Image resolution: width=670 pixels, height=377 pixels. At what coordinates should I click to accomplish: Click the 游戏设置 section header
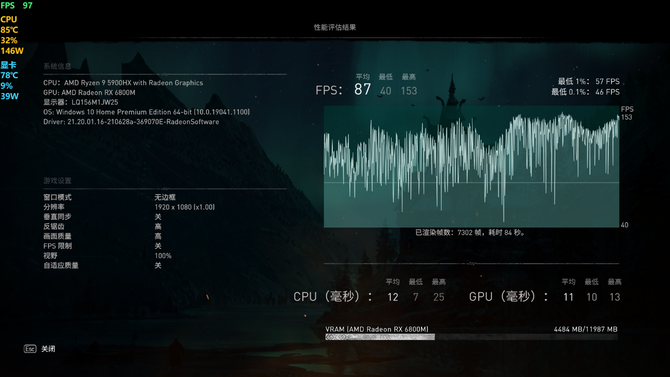(57, 181)
